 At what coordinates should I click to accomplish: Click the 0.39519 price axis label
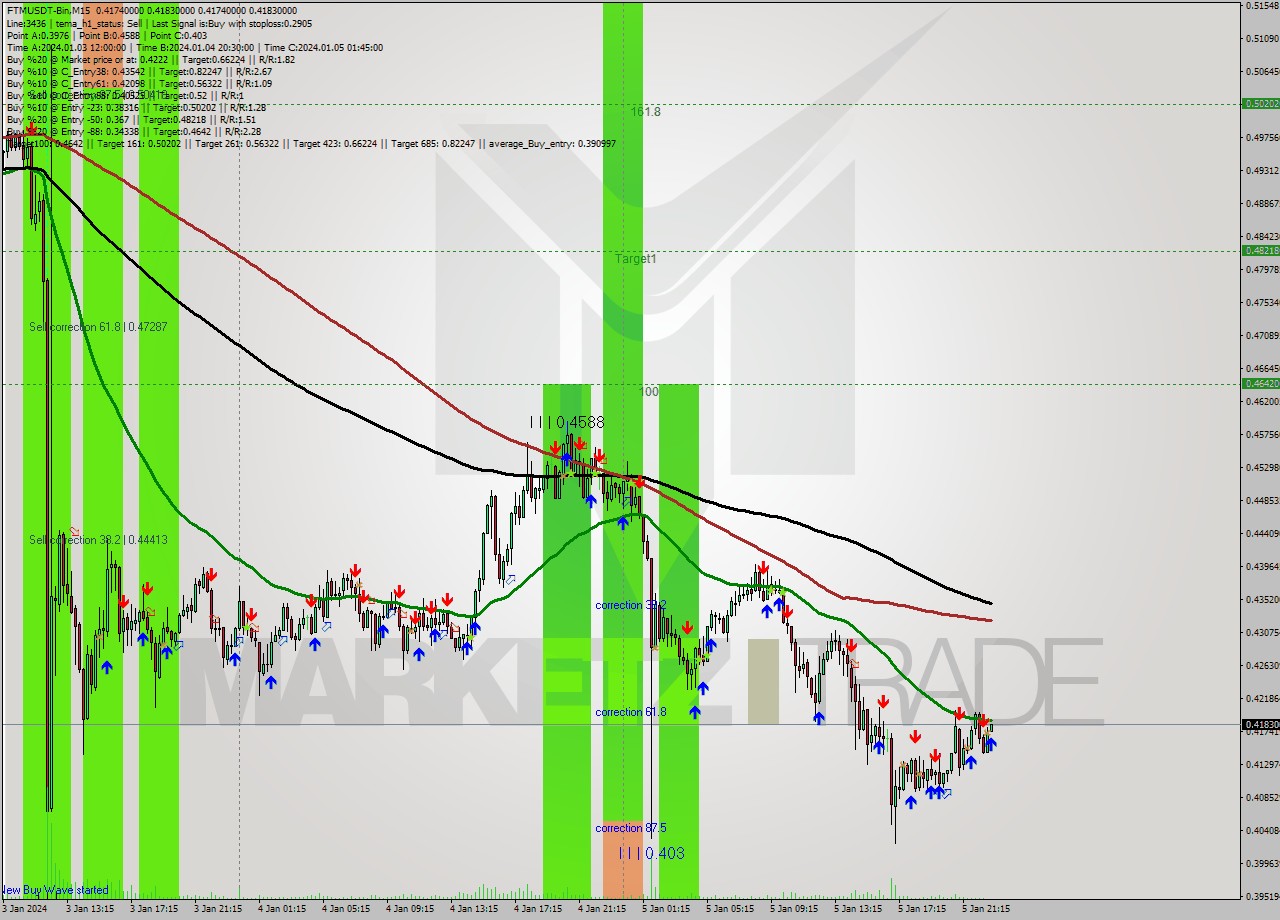(x=1262, y=897)
